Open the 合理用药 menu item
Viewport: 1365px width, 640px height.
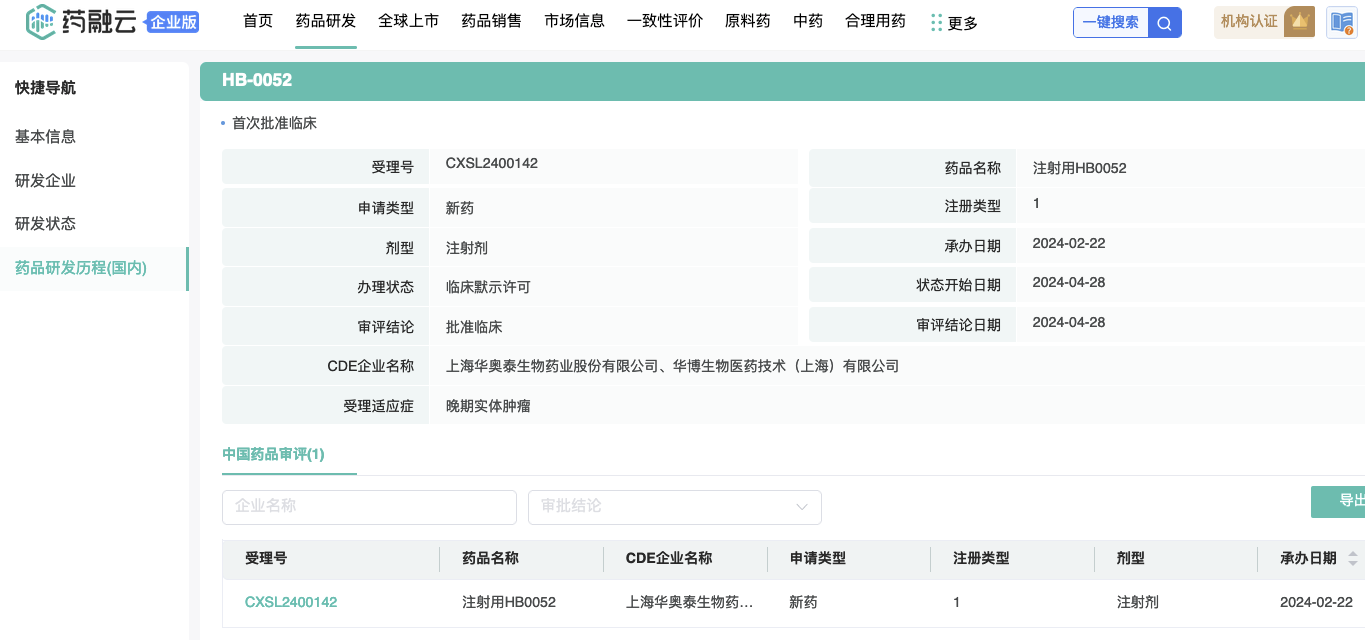[875, 21]
